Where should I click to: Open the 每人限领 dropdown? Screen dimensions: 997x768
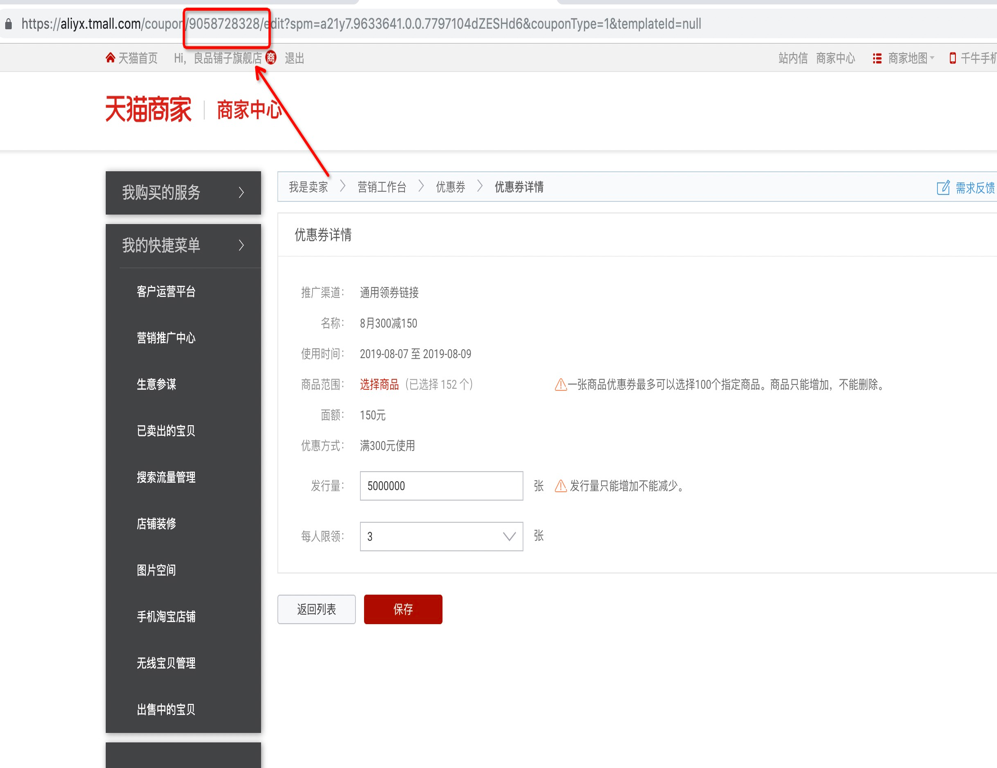441,537
